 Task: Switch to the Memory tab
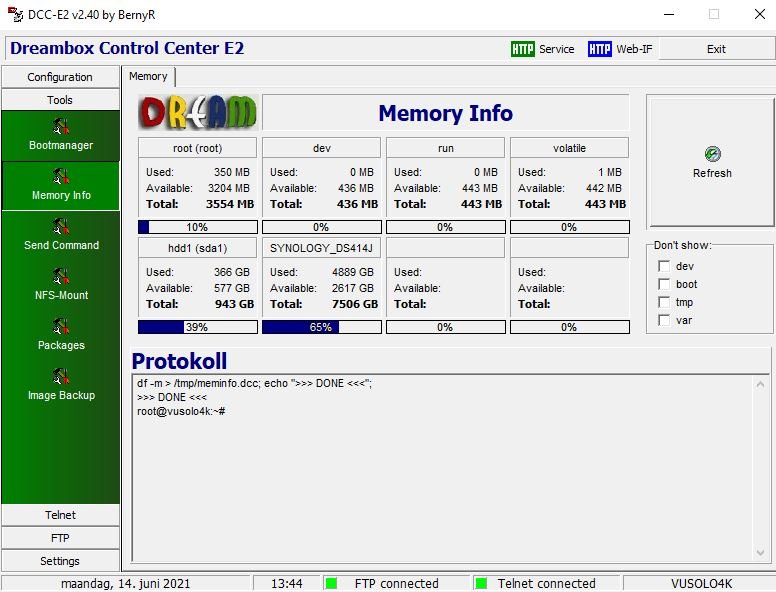click(x=148, y=77)
